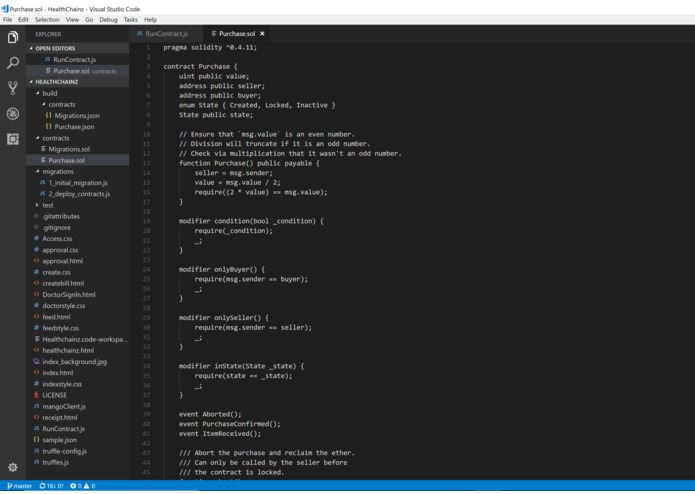Screen dimensions: 695x494
Task: Open the Edit menu
Action: [x=23, y=19]
